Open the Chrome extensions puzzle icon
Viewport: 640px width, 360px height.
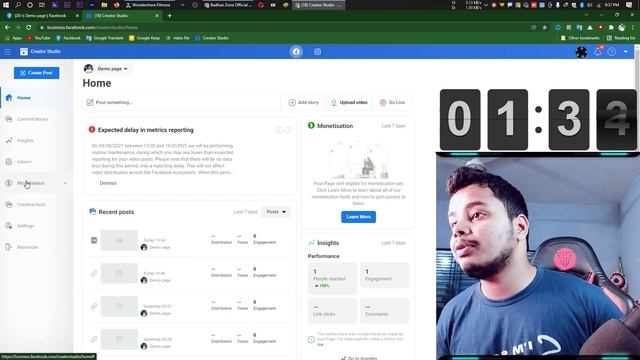(611, 27)
